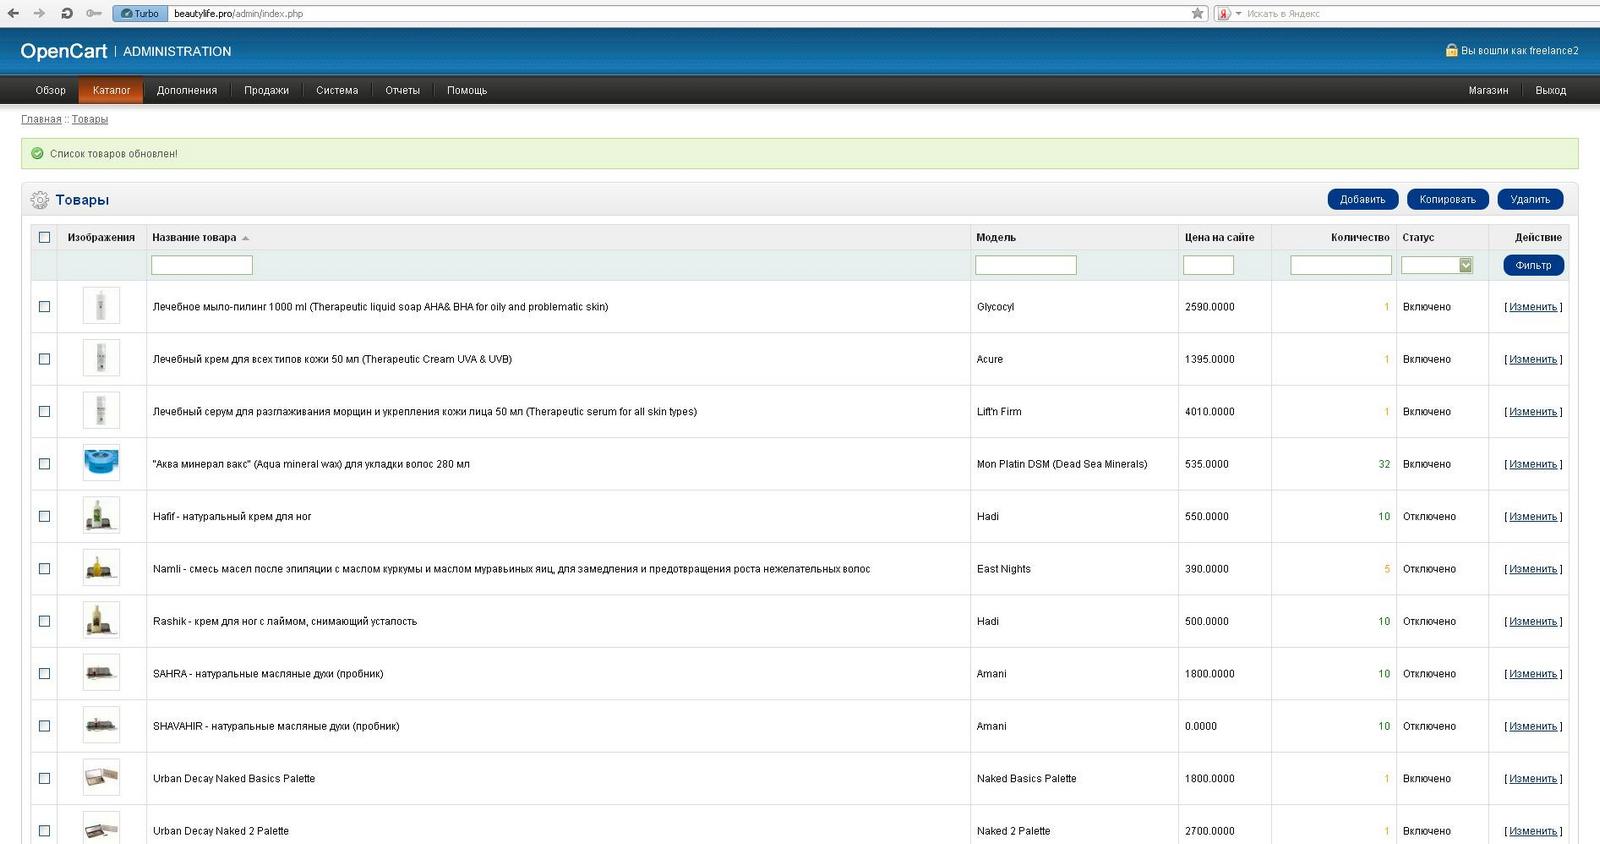Sort by Цена на сайте column header
Viewport: 1600px width, 844px height.
coord(1219,237)
